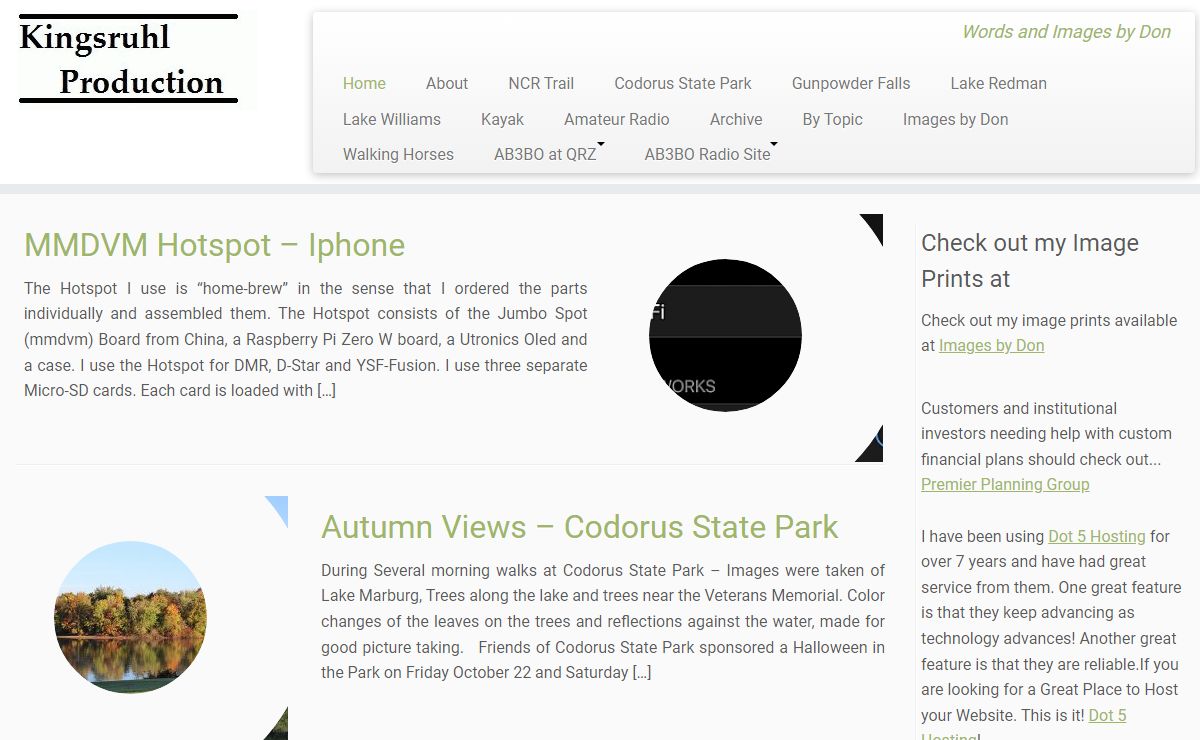Follow the Premier Planning Group link
This screenshot has width=1200, height=740.
pos(1005,484)
